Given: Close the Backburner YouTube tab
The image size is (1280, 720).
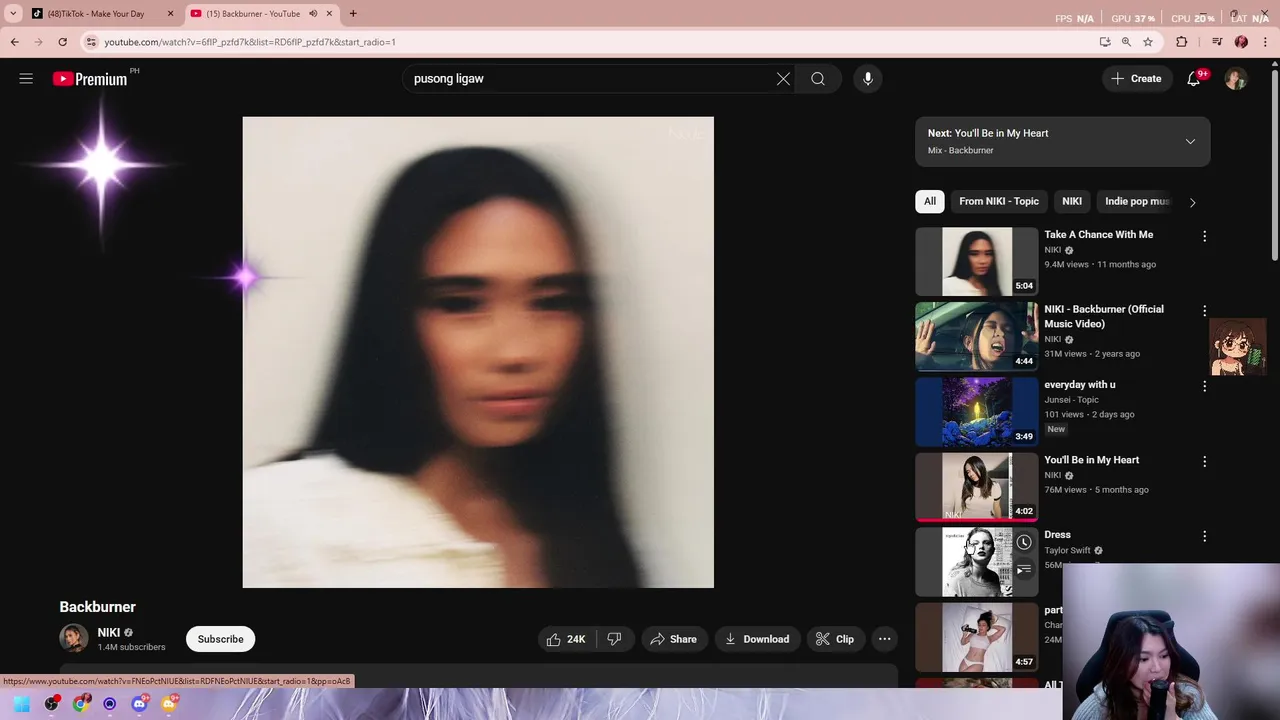Looking at the screenshot, I should 329,14.
